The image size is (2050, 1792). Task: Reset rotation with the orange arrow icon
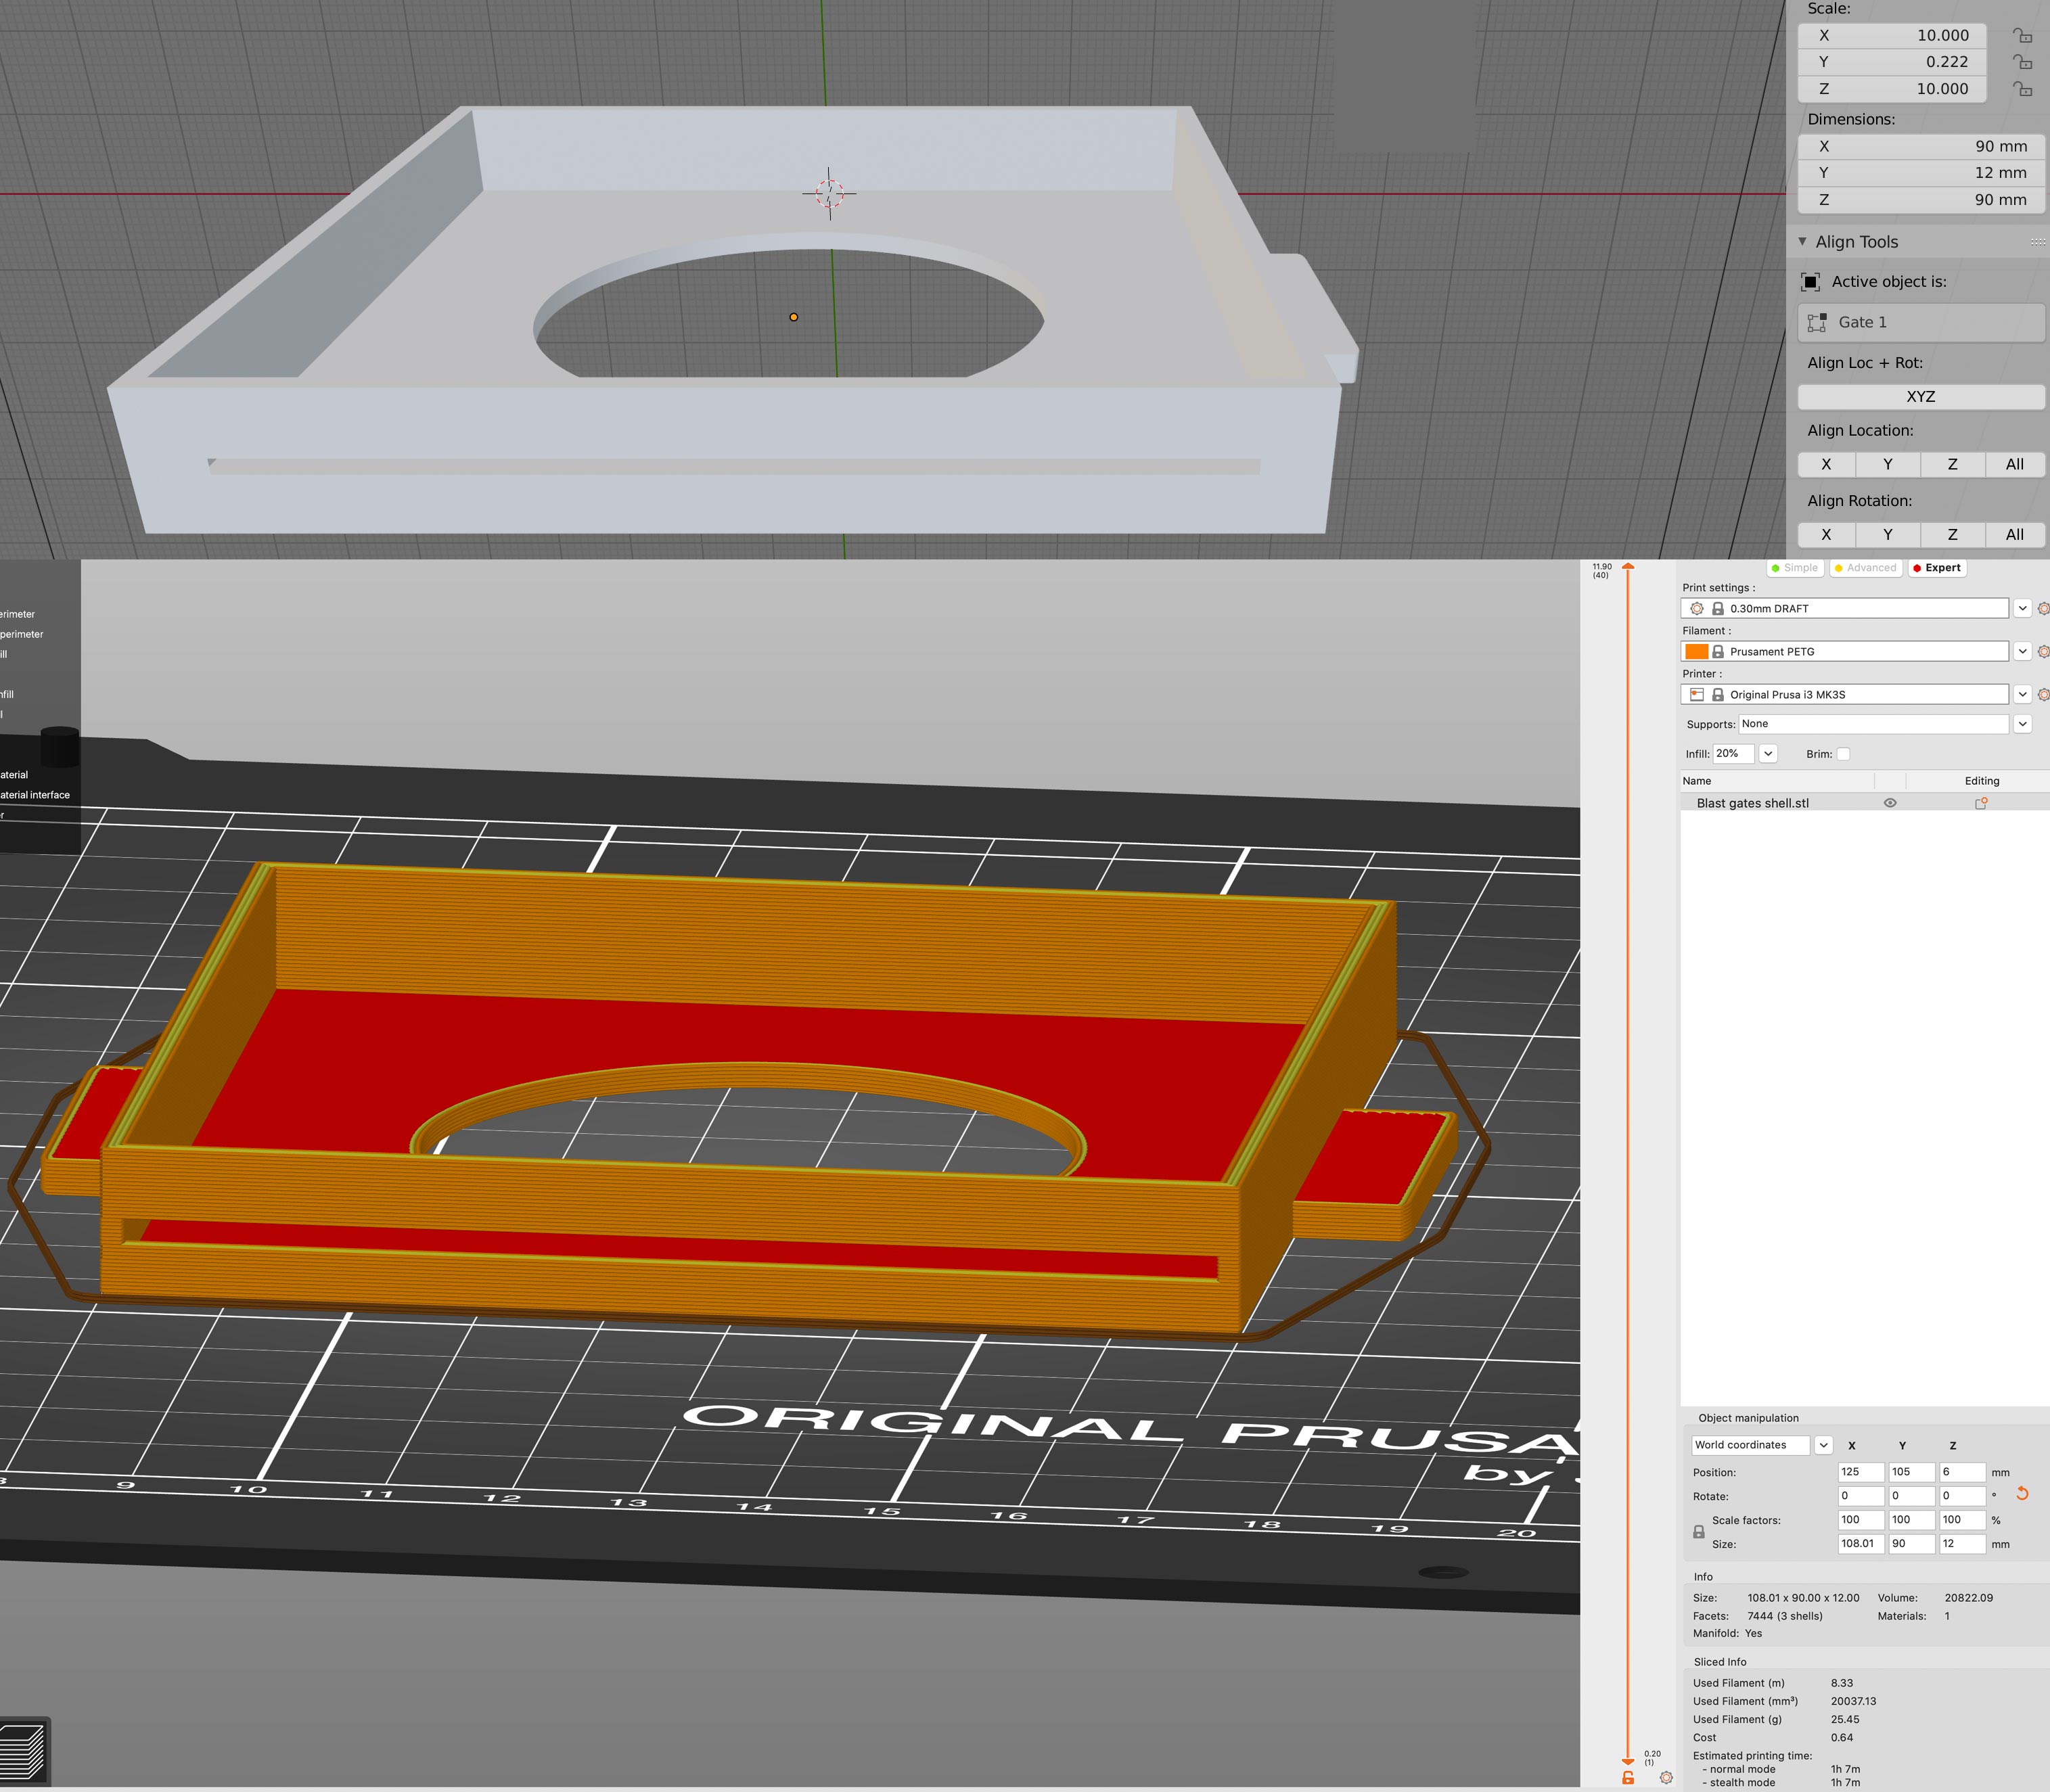coord(2022,1494)
